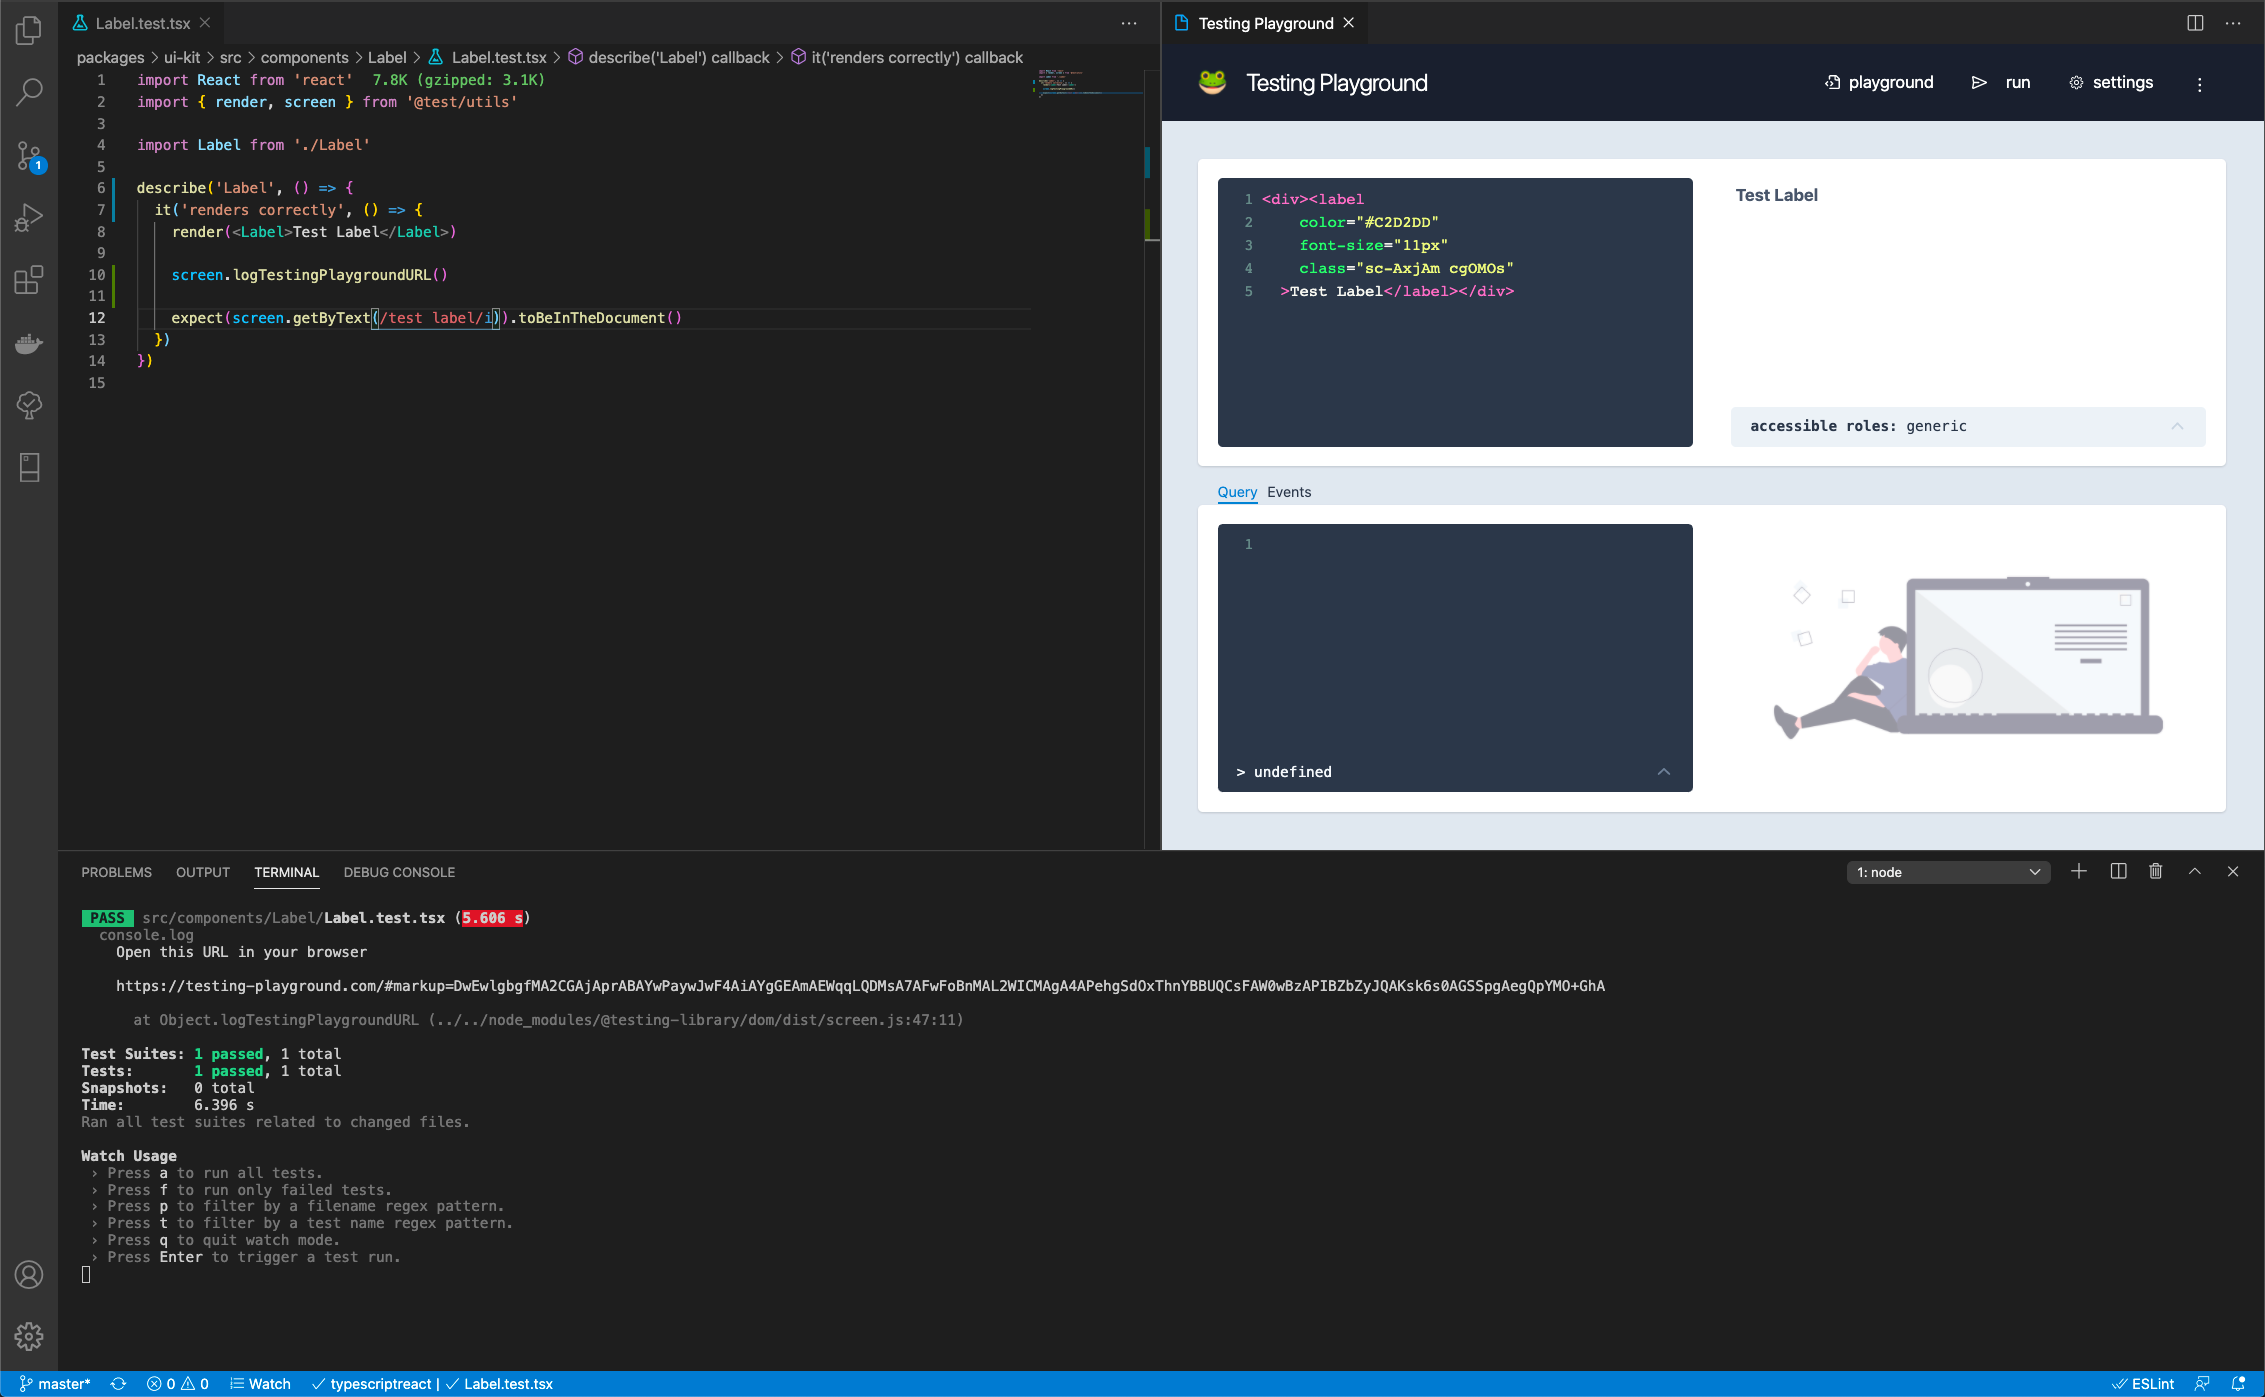Click the trash icon to kill terminal
The height and width of the screenshot is (1397, 2265).
[2155, 872]
